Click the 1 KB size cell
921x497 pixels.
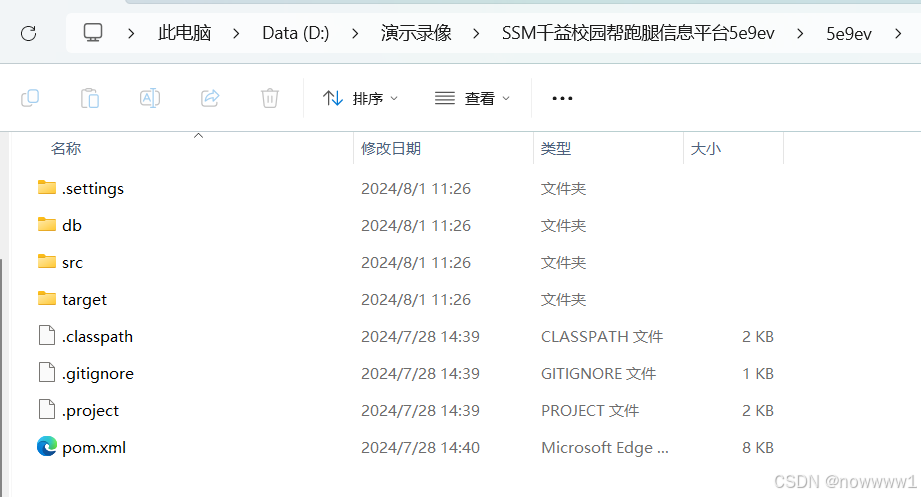click(x=758, y=374)
